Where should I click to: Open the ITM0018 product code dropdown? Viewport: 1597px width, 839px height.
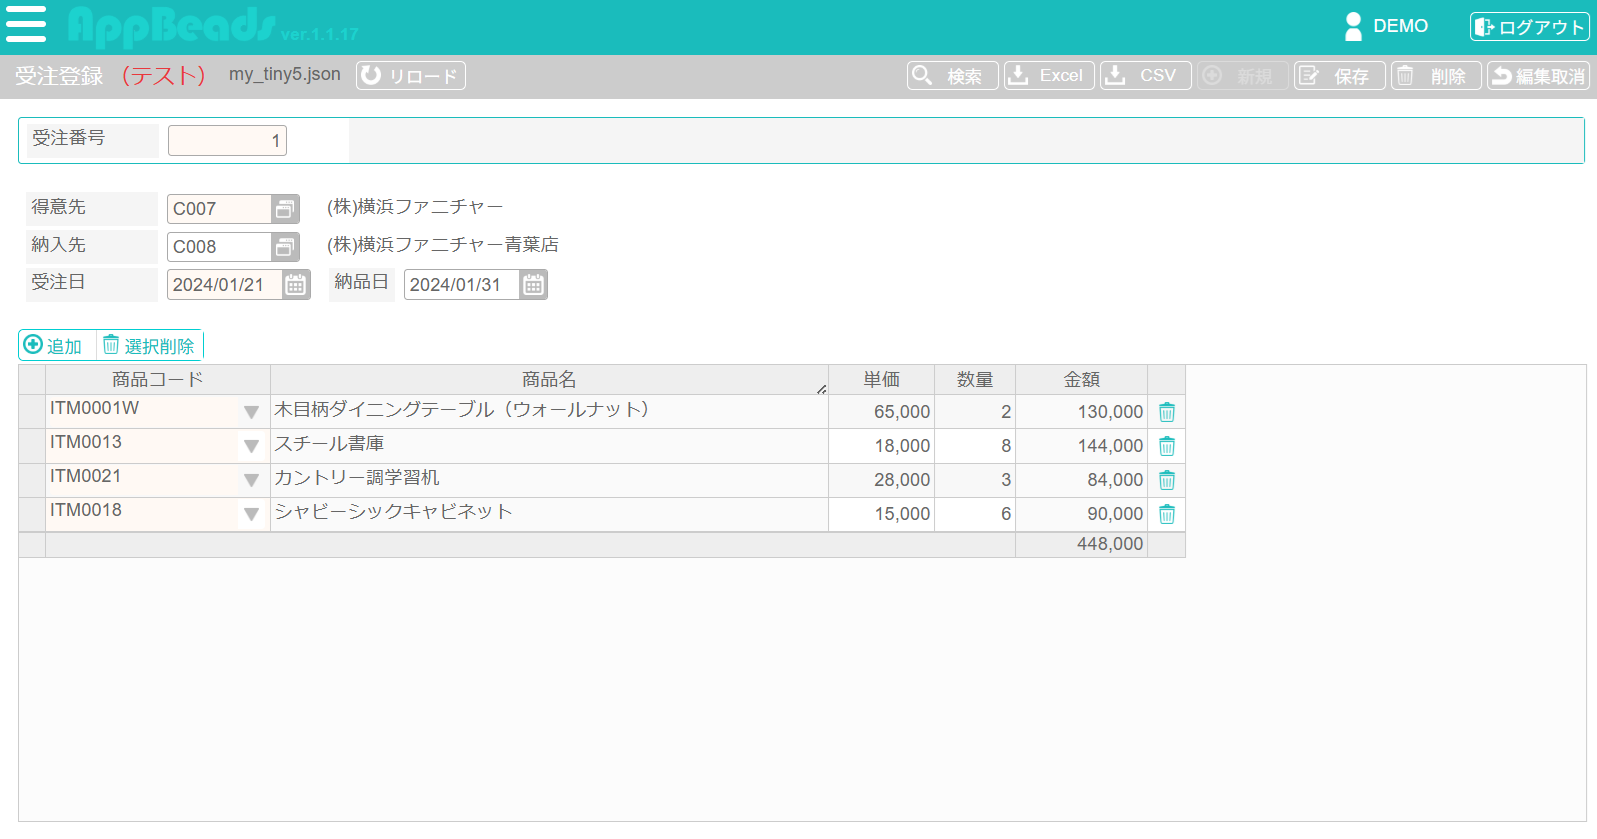click(x=251, y=514)
